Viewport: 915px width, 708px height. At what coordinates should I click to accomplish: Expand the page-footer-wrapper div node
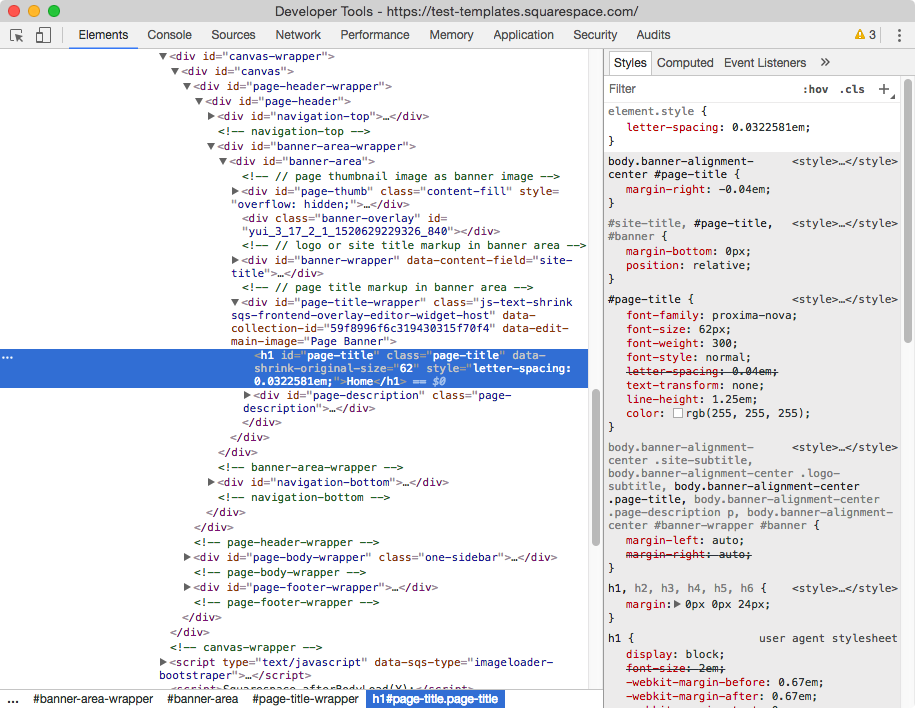pyautogui.click(x=187, y=587)
